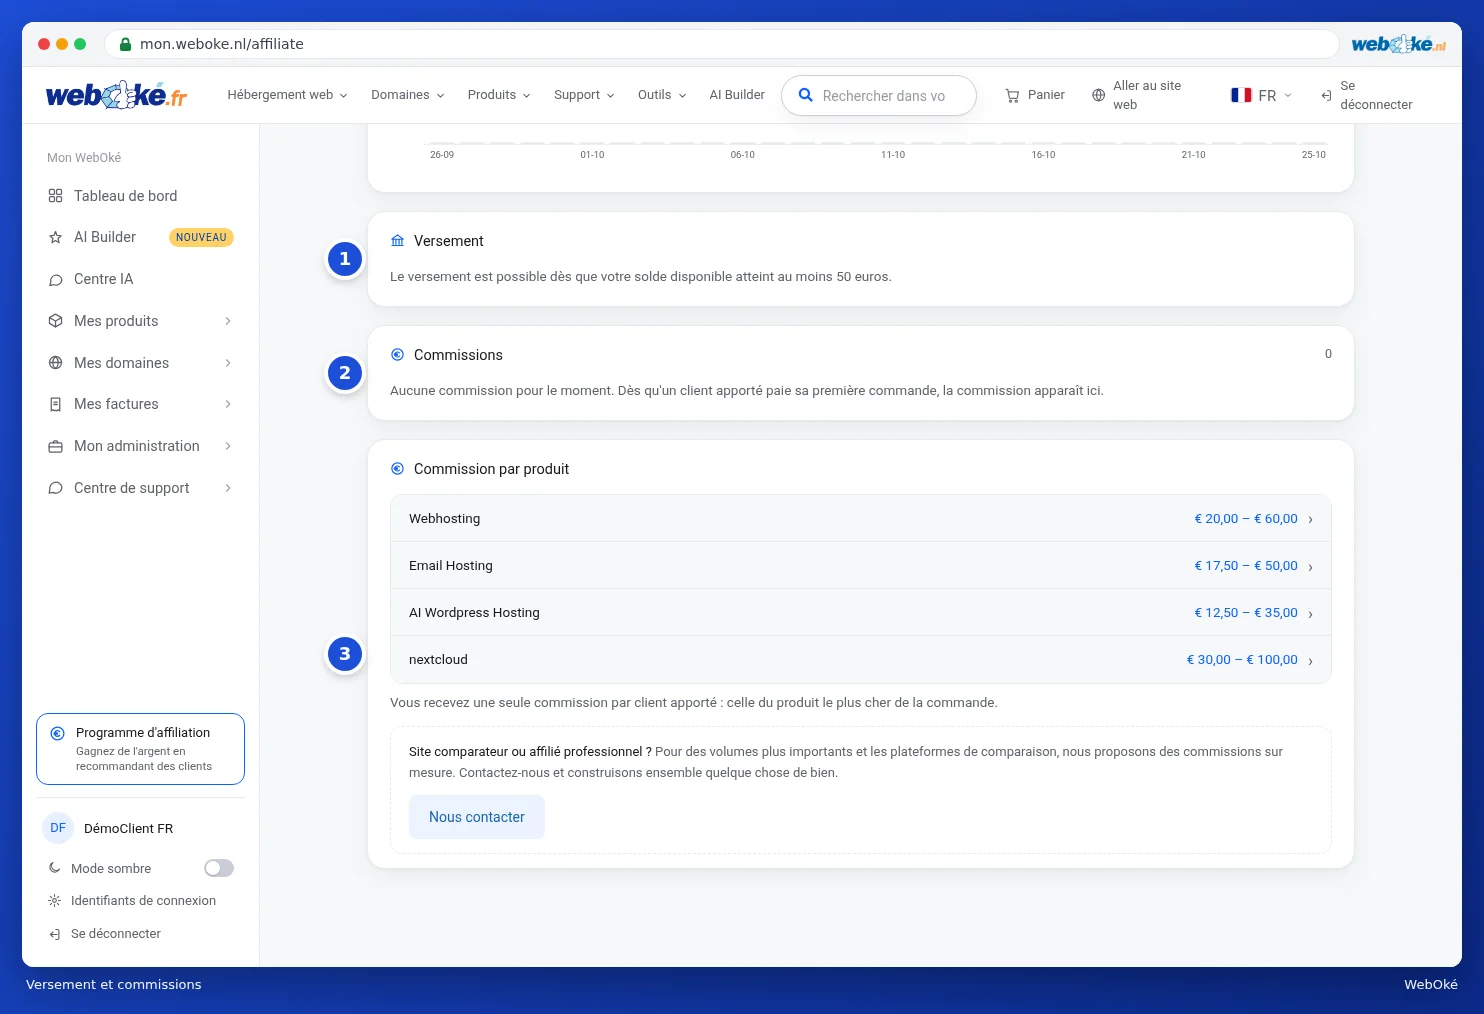Click the search magnifier icon
Image resolution: width=1484 pixels, height=1014 pixels.
point(805,95)
